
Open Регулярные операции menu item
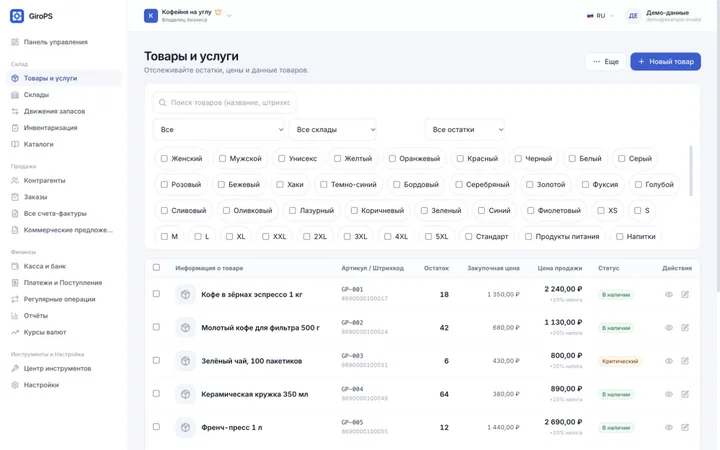(64, 299)
